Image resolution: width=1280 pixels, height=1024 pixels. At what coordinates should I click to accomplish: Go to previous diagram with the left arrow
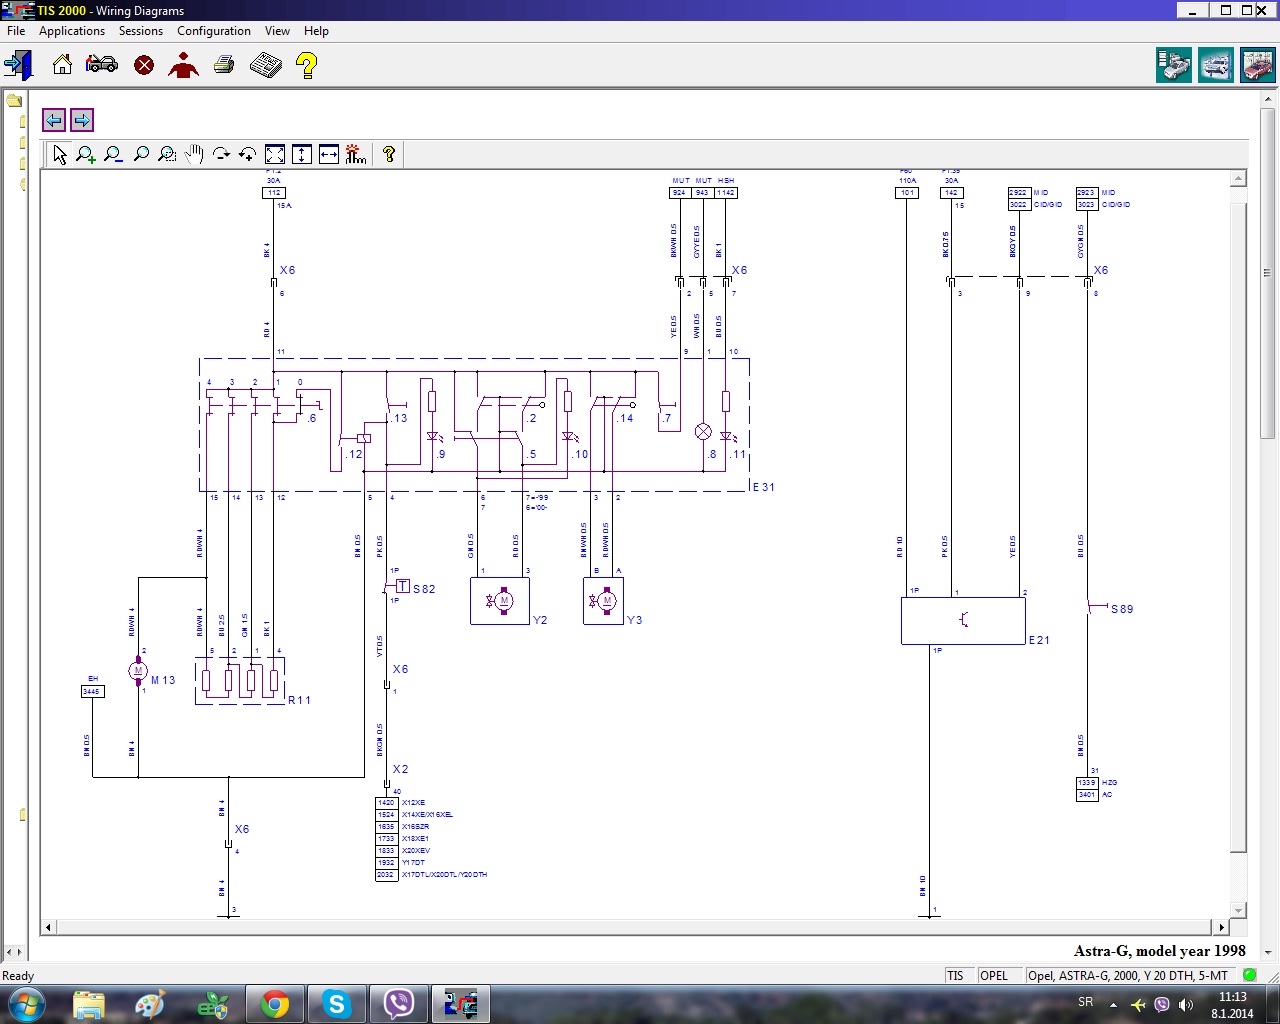click(54, 120)
